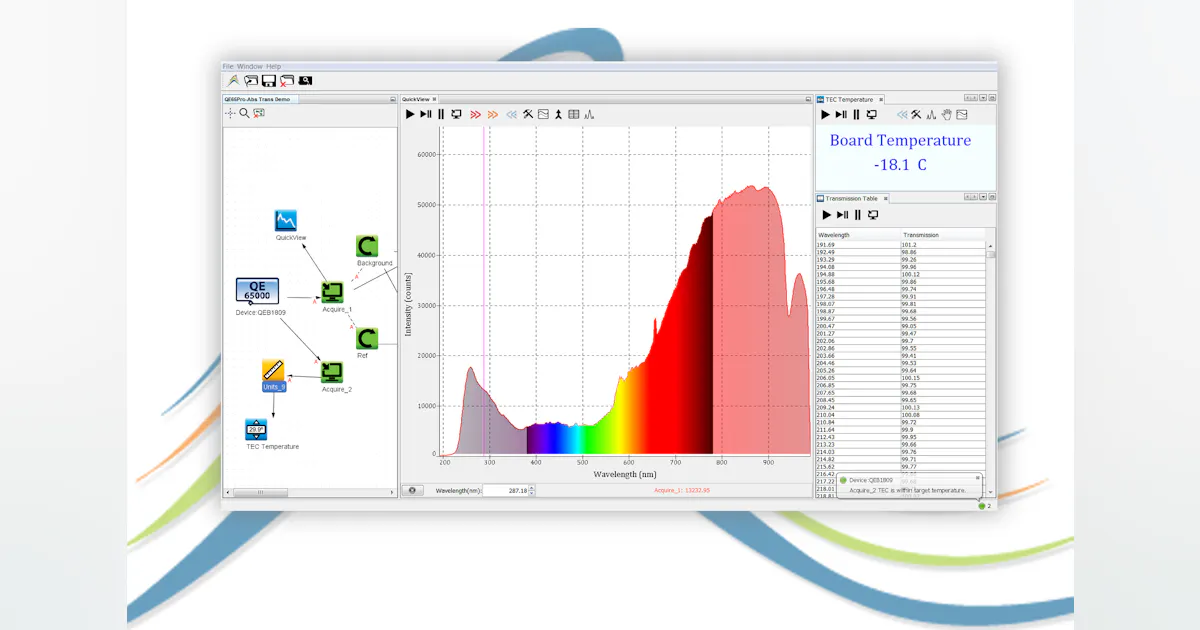Select the Background node in schematic
The width and height of the screenshot is (1200, 630).
click(x=367, y=246)
